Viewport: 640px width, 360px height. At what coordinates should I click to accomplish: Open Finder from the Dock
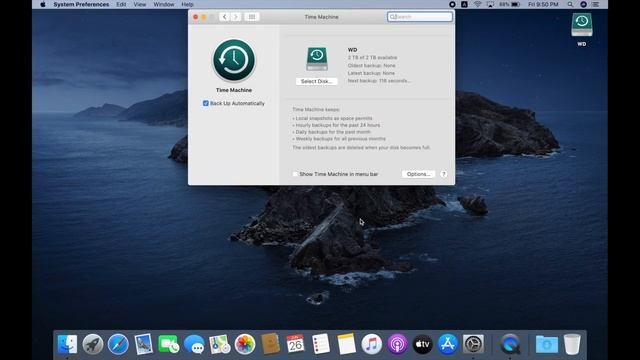67,344
